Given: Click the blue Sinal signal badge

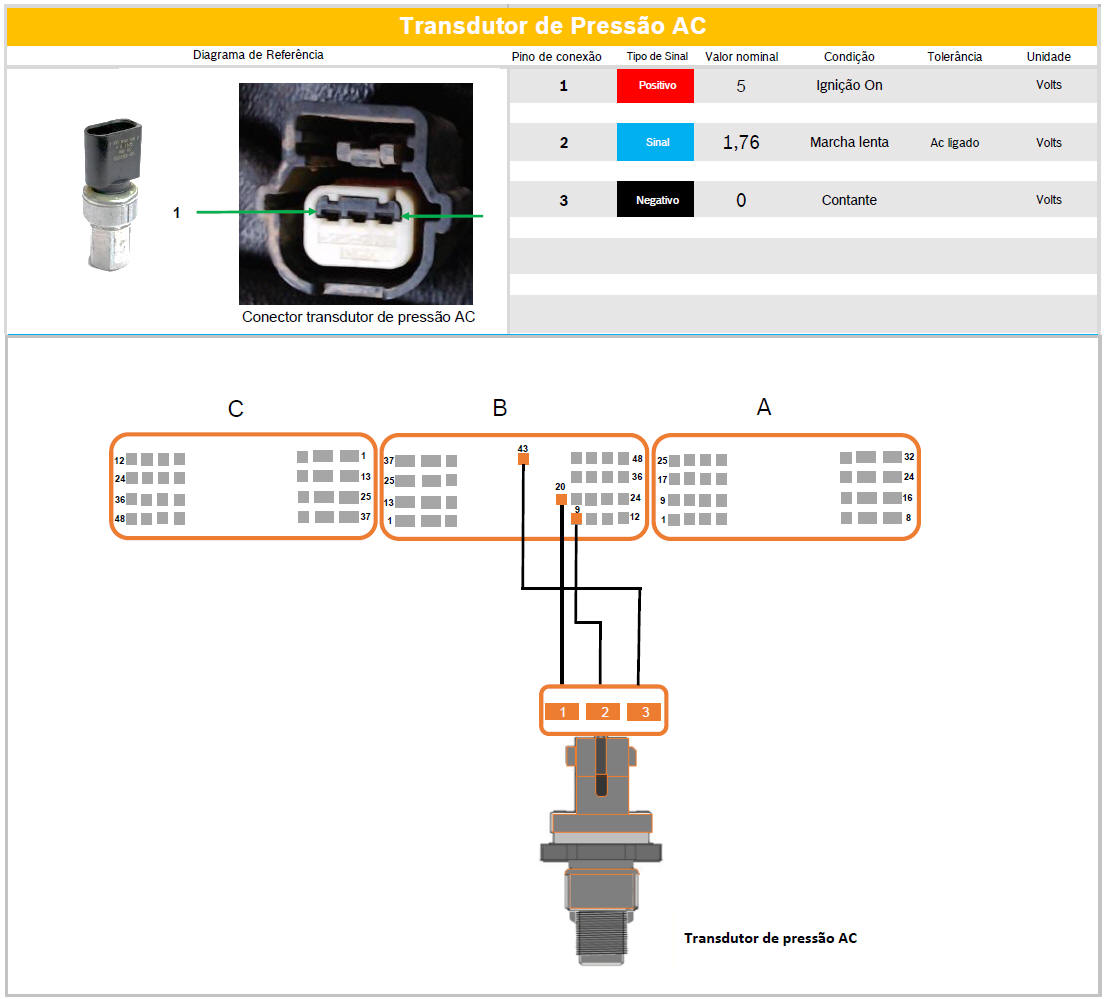Looking at the screenshot, I should click(x=655, y=143).
